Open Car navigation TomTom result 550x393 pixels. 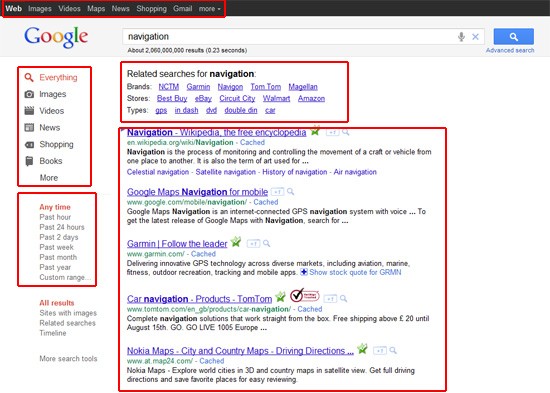pos(200,299)
